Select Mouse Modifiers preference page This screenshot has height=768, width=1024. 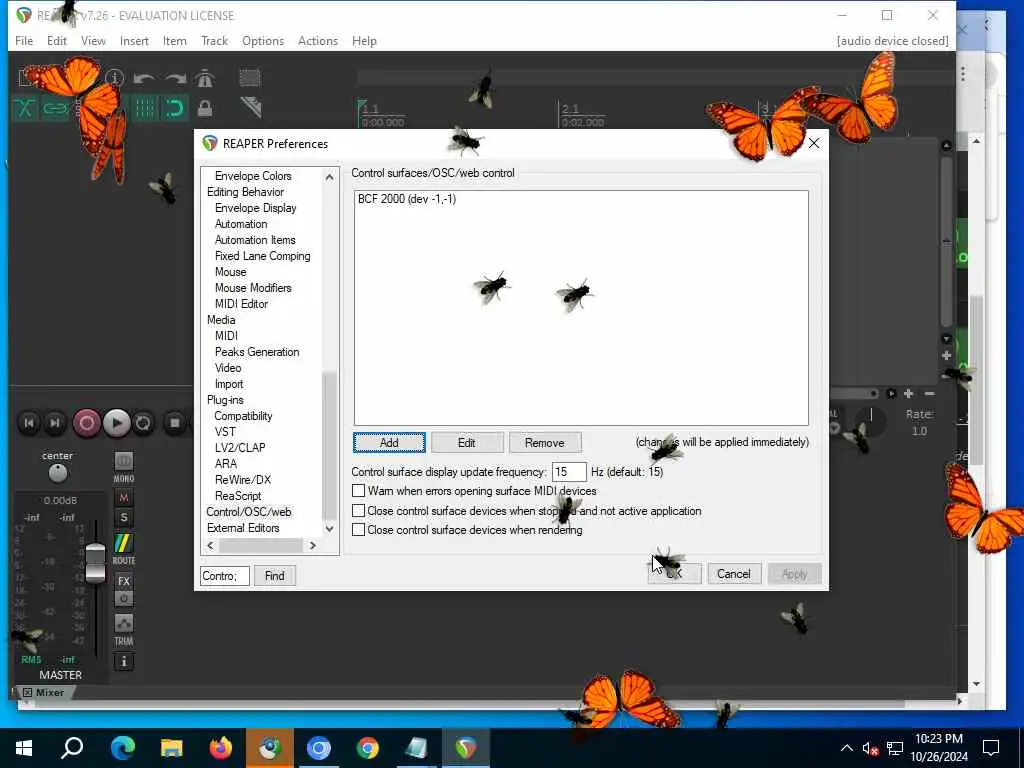(x=253, y=288)
